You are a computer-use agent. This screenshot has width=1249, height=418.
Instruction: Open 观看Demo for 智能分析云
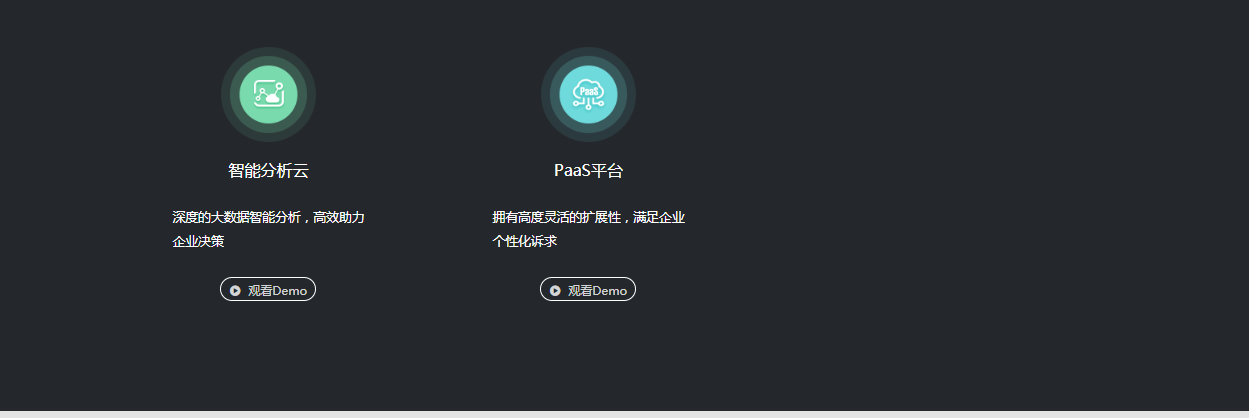[x=268, y=289]
